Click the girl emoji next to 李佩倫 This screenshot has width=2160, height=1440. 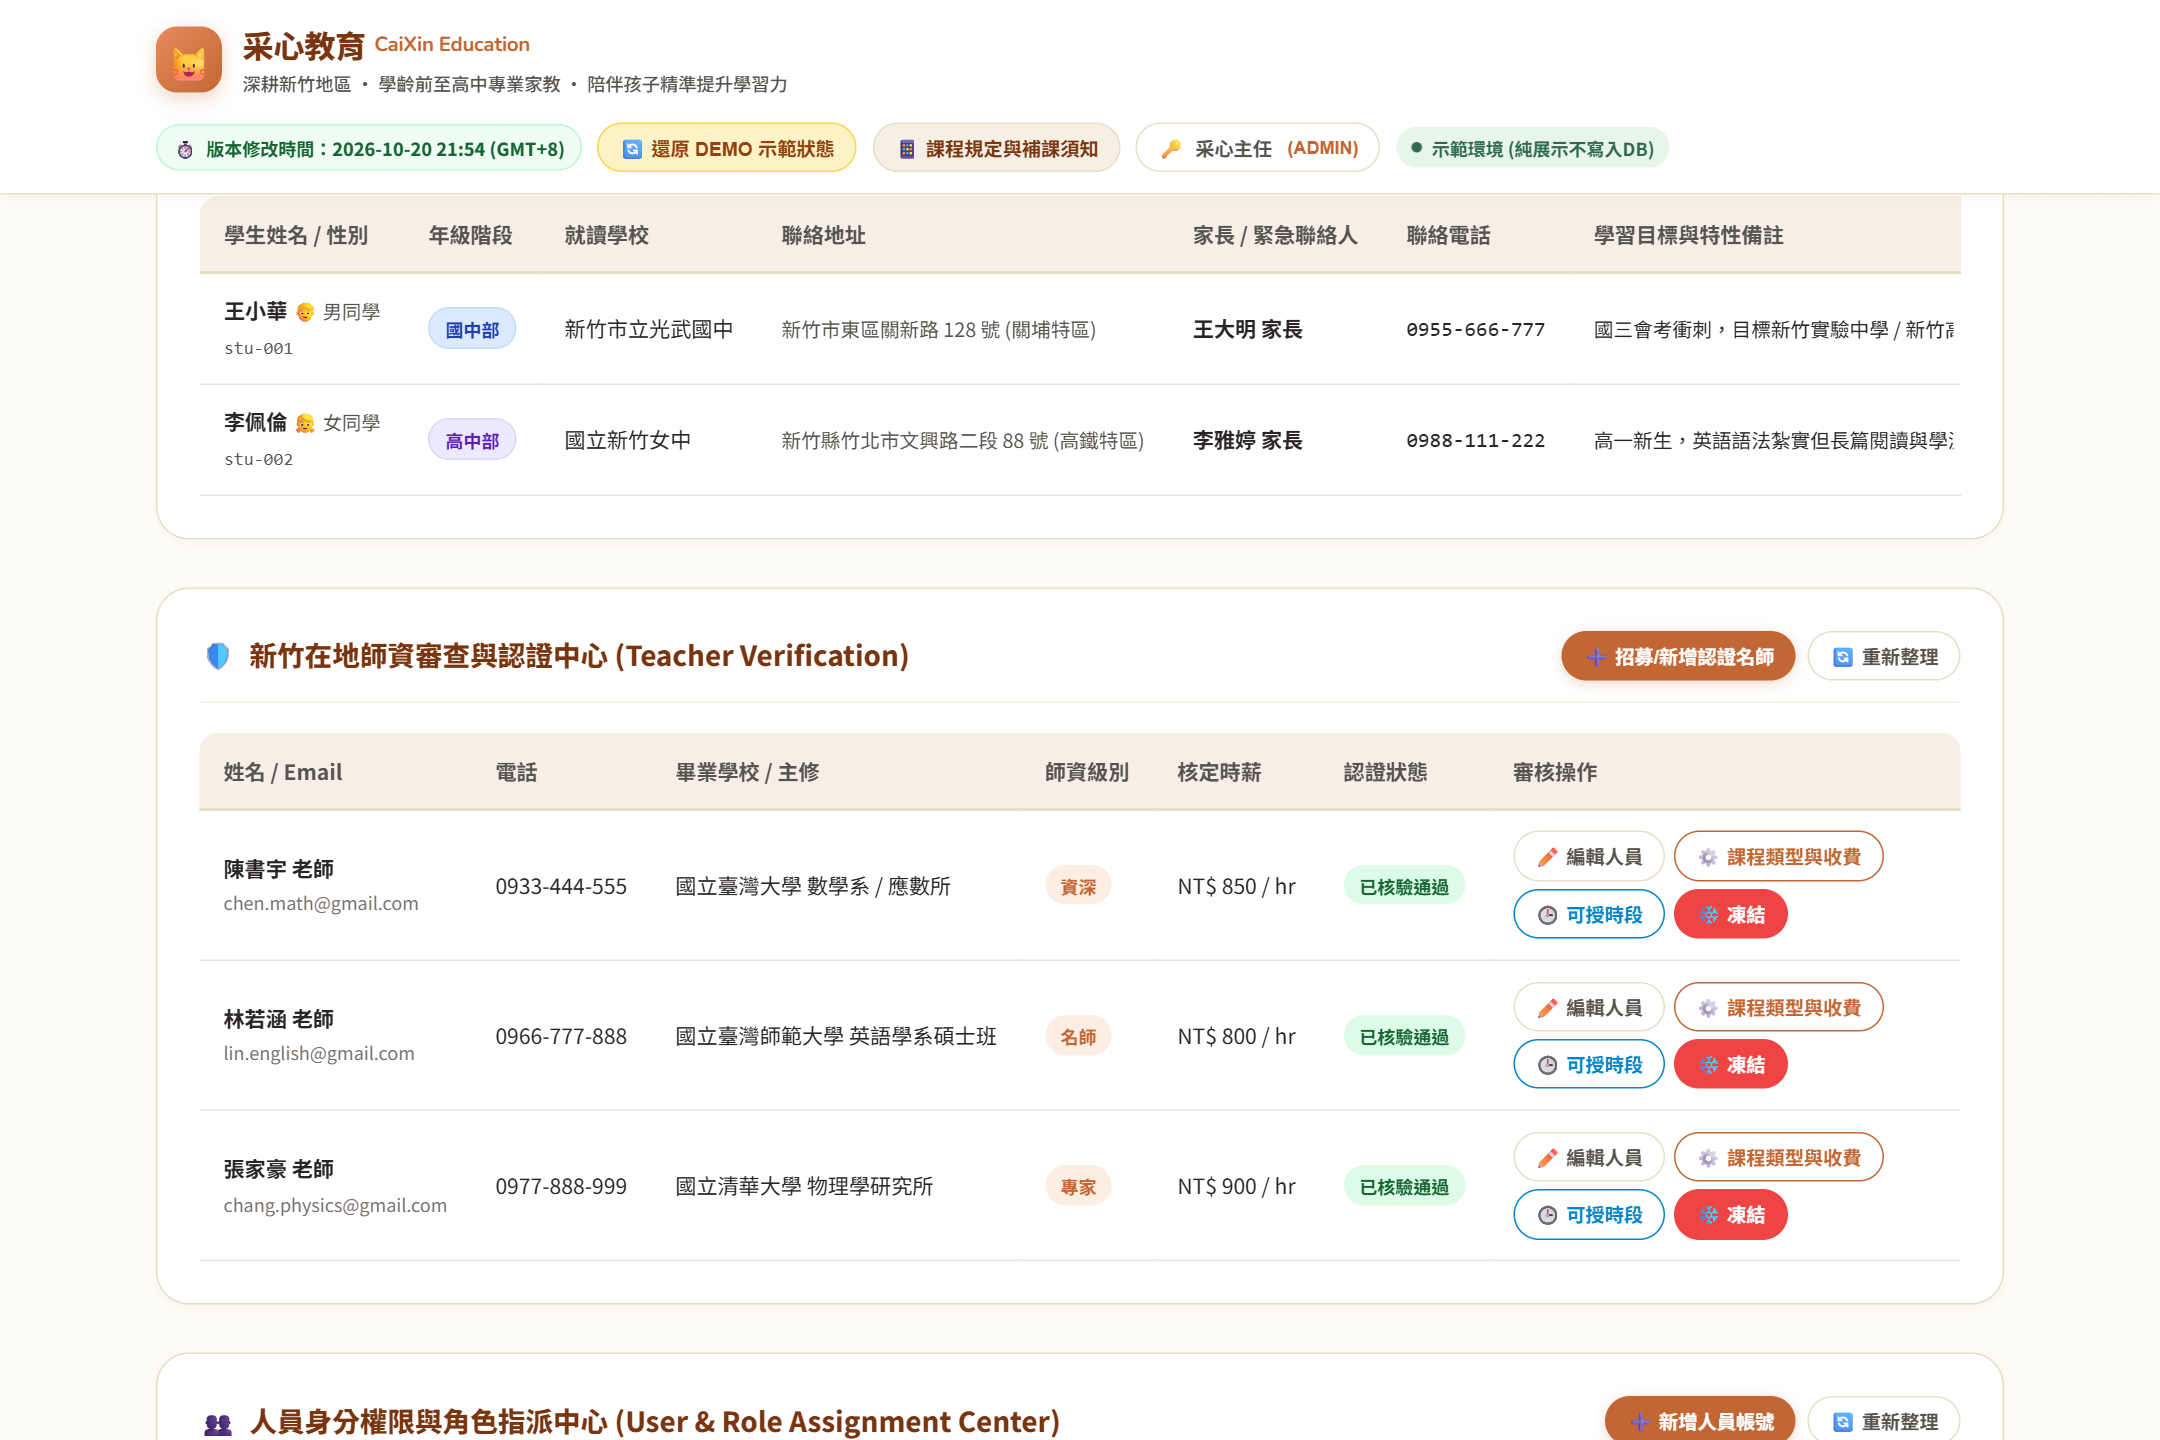(x=305, y=423)
